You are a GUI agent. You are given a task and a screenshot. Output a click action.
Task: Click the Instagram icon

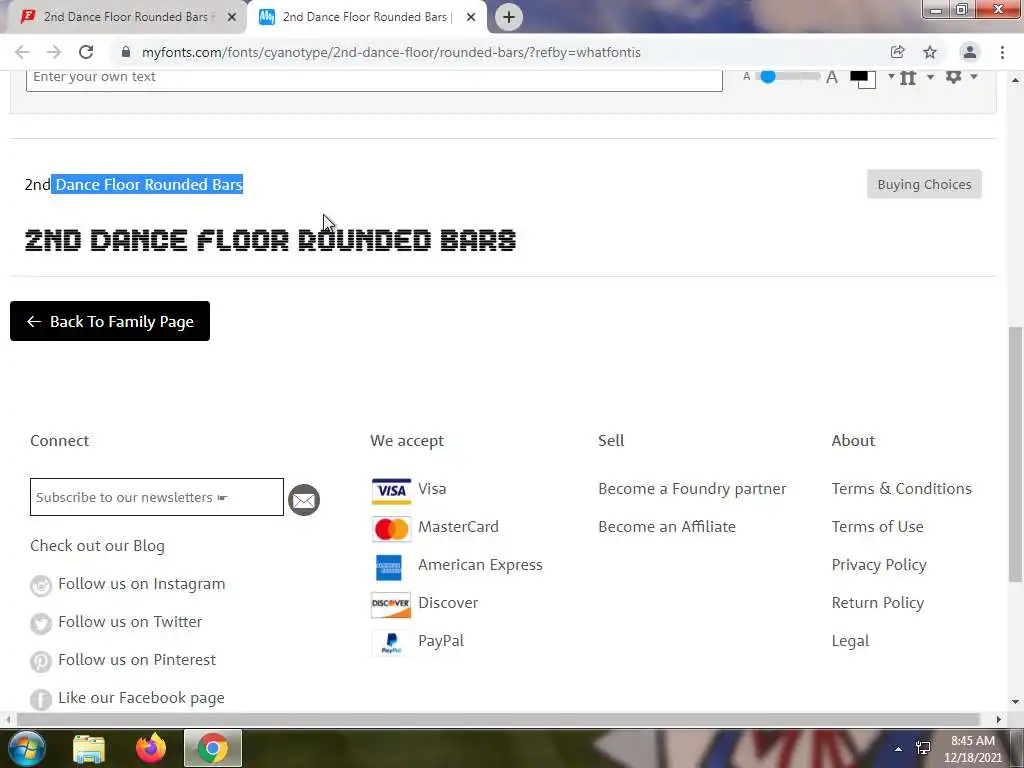click(x=40, y=585)
